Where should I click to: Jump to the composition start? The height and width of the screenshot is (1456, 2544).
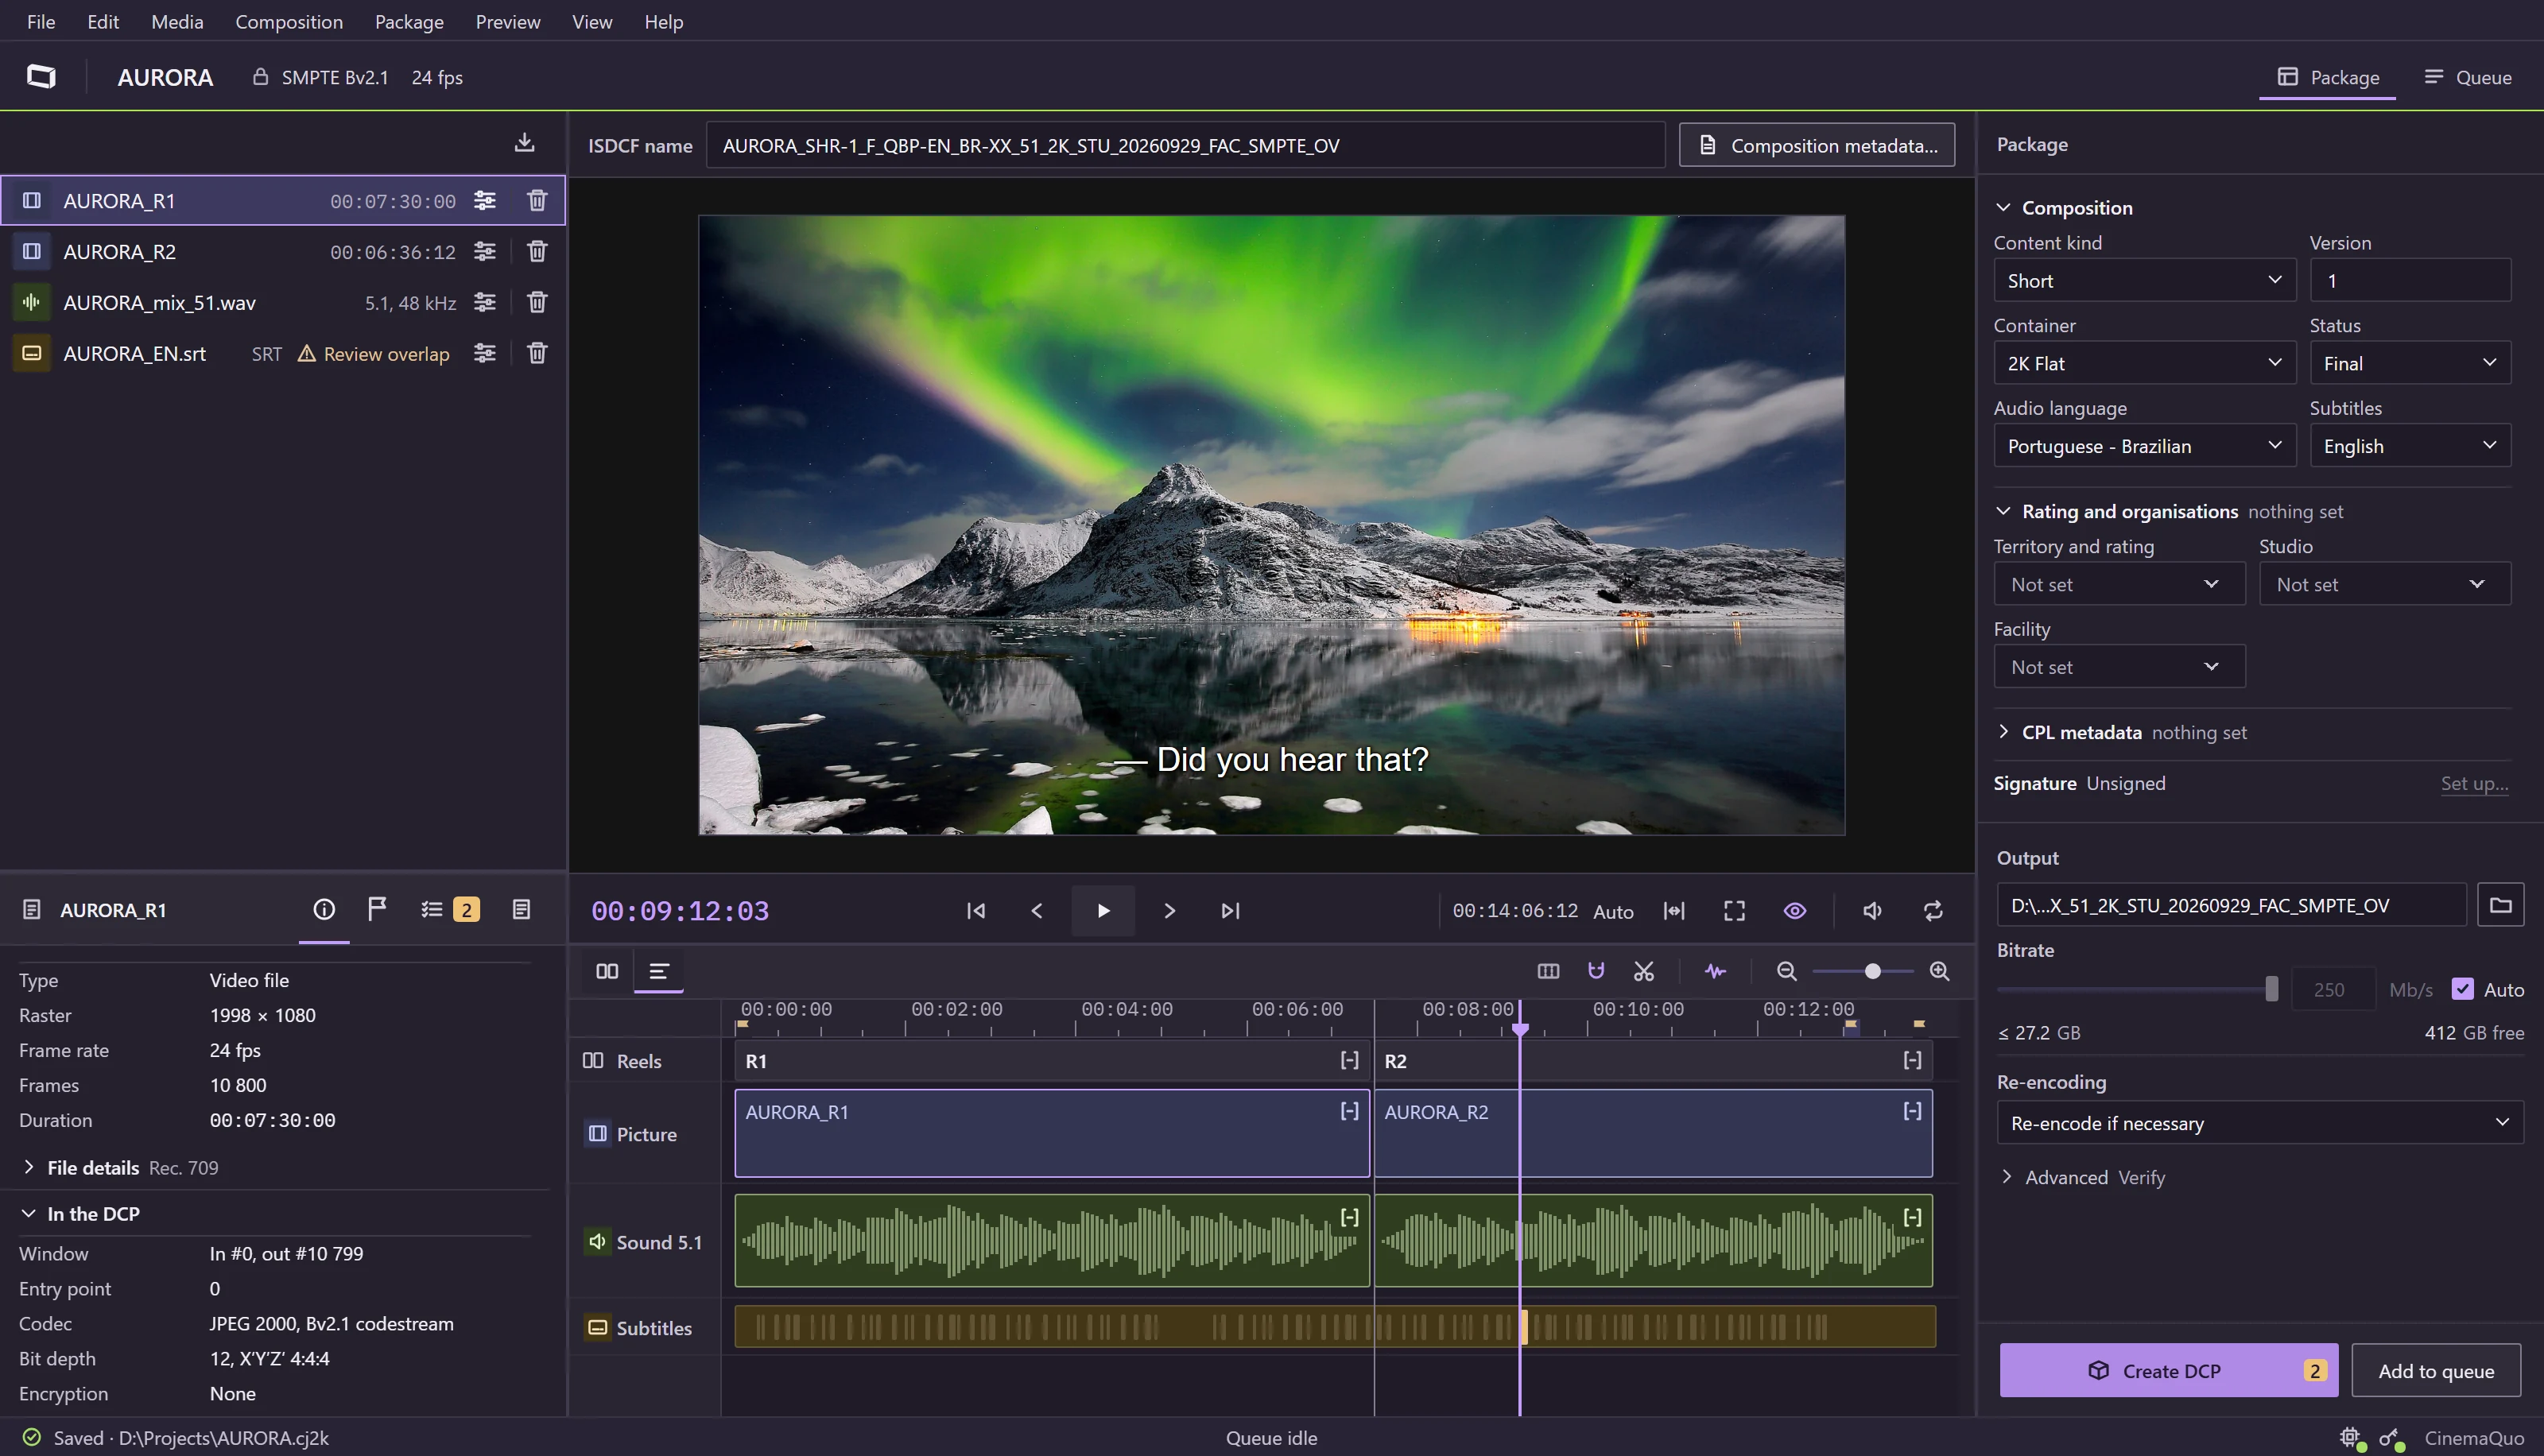(976, 911)
